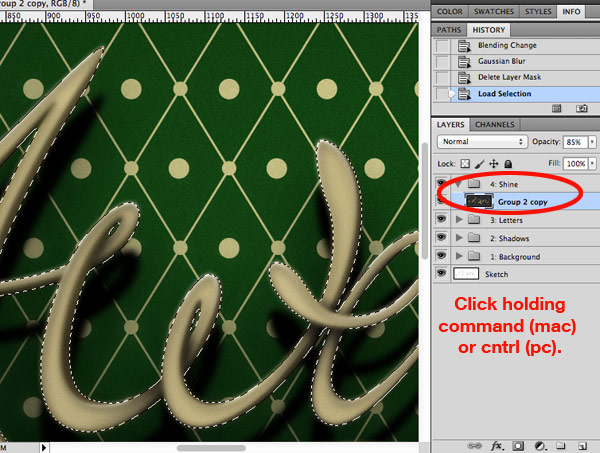Hide the 3: Letters group with its eye icon

pos(441,218)
